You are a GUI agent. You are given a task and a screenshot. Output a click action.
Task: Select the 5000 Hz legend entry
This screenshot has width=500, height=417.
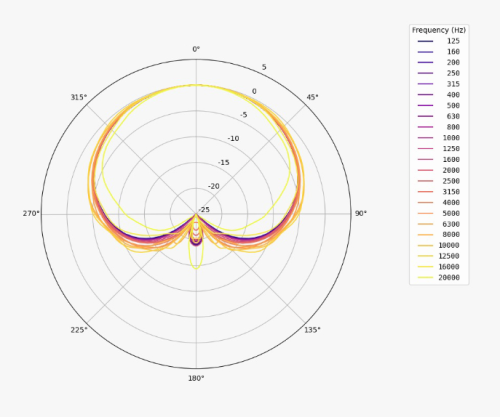(x=439, y=213)
